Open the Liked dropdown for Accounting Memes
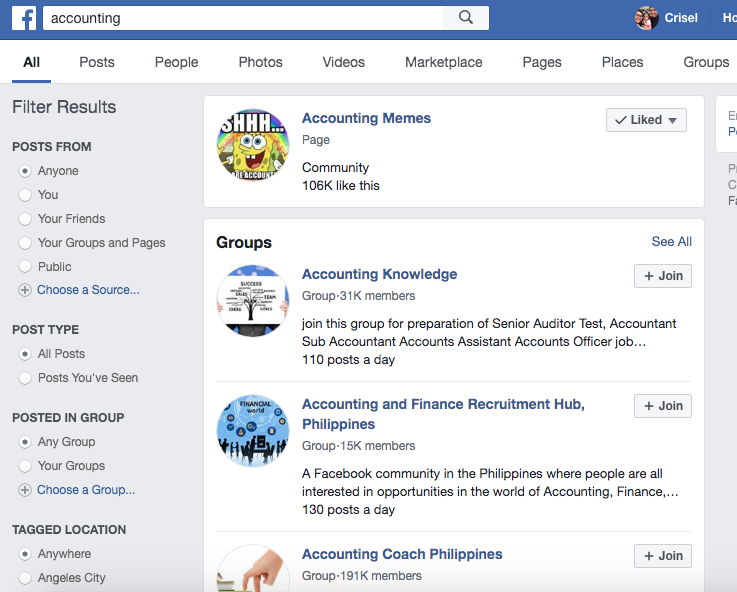 click(x=646, y=120)
